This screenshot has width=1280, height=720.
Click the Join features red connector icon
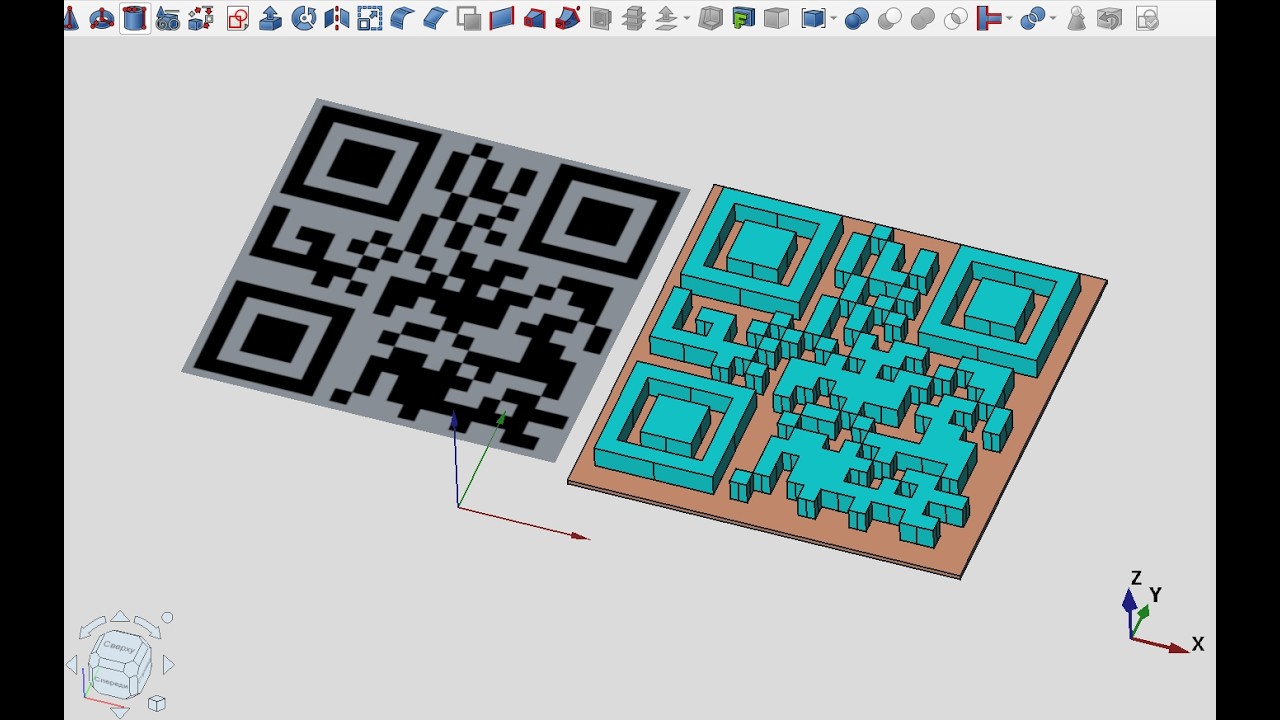(989, 18)
